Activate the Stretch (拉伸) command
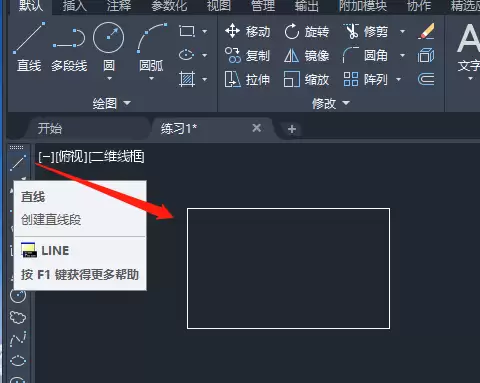The image size is (480, 383). coord(247,79)
